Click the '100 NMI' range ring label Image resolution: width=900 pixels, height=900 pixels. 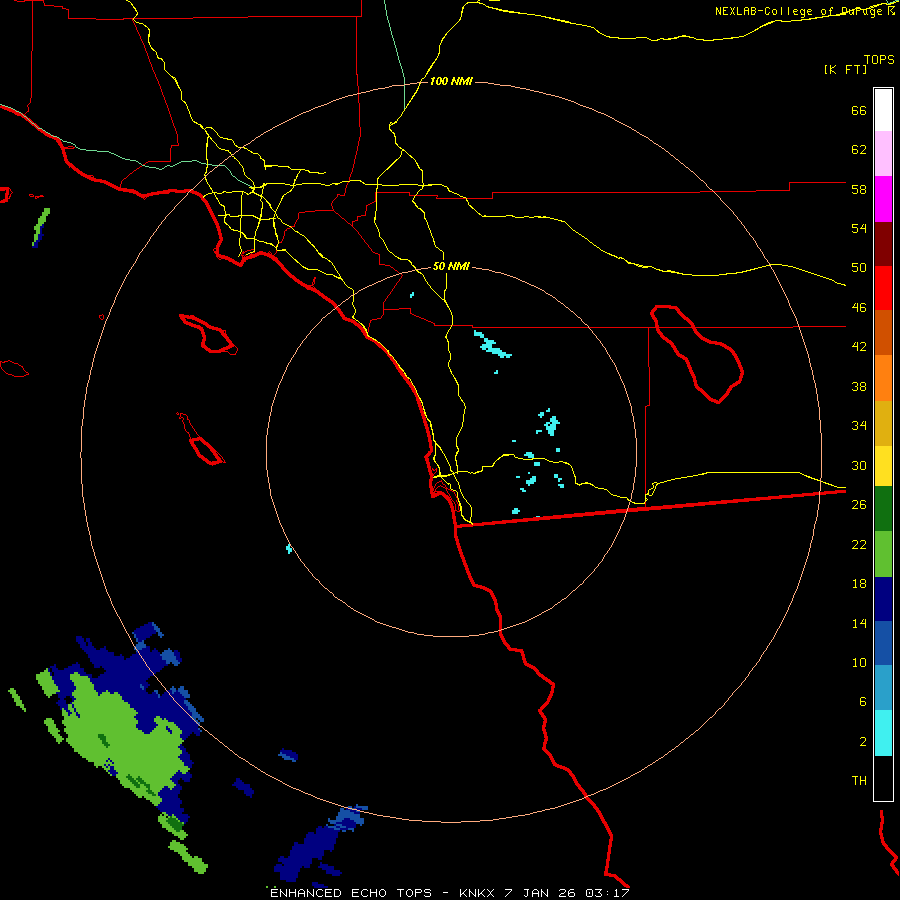pyautogui.click(x=451, y=82)
